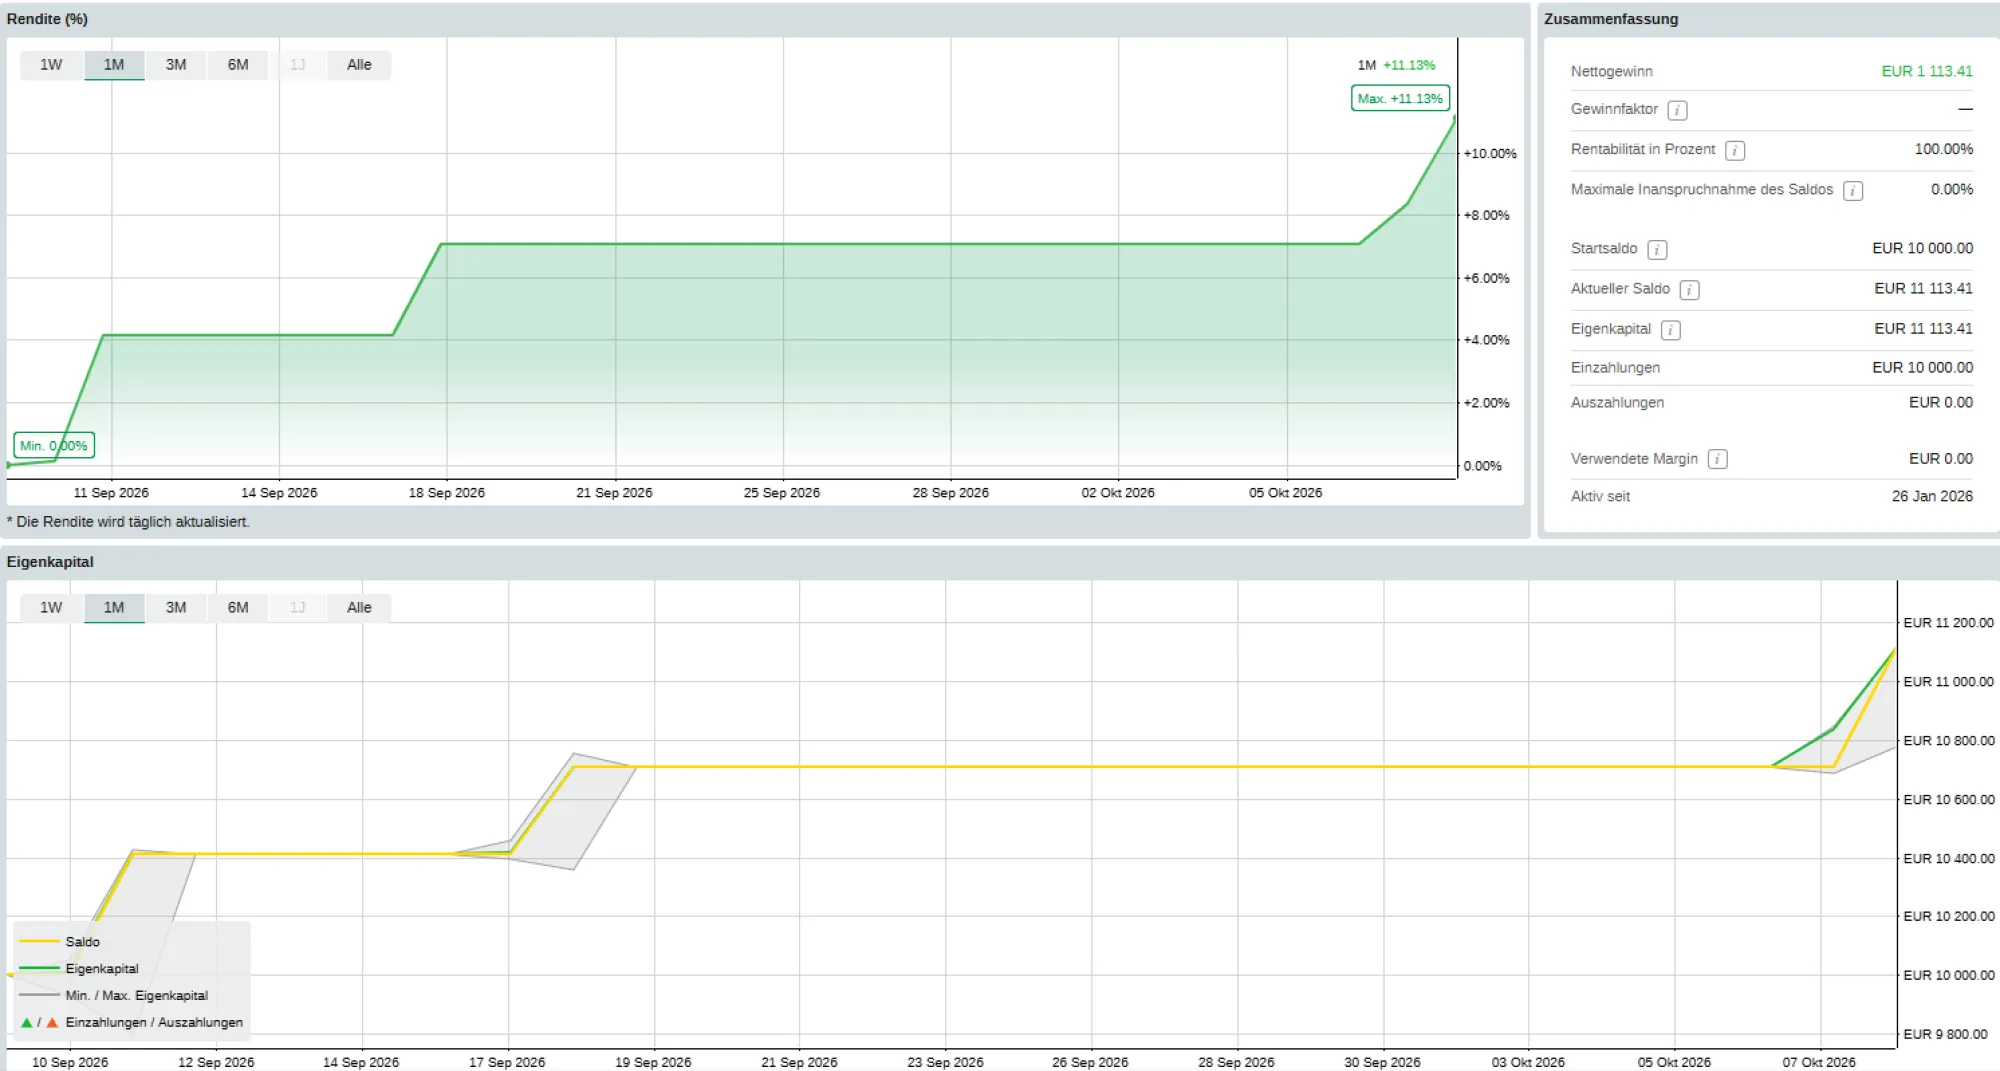Click the Saldo legend entry
This screenshot has width=2000, height=1071.
(60, 942)
